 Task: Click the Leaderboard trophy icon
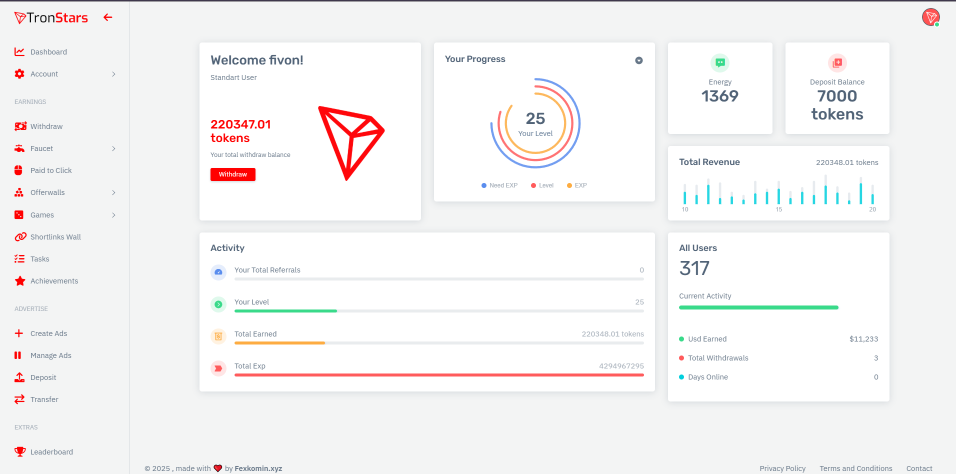[20, 452]
